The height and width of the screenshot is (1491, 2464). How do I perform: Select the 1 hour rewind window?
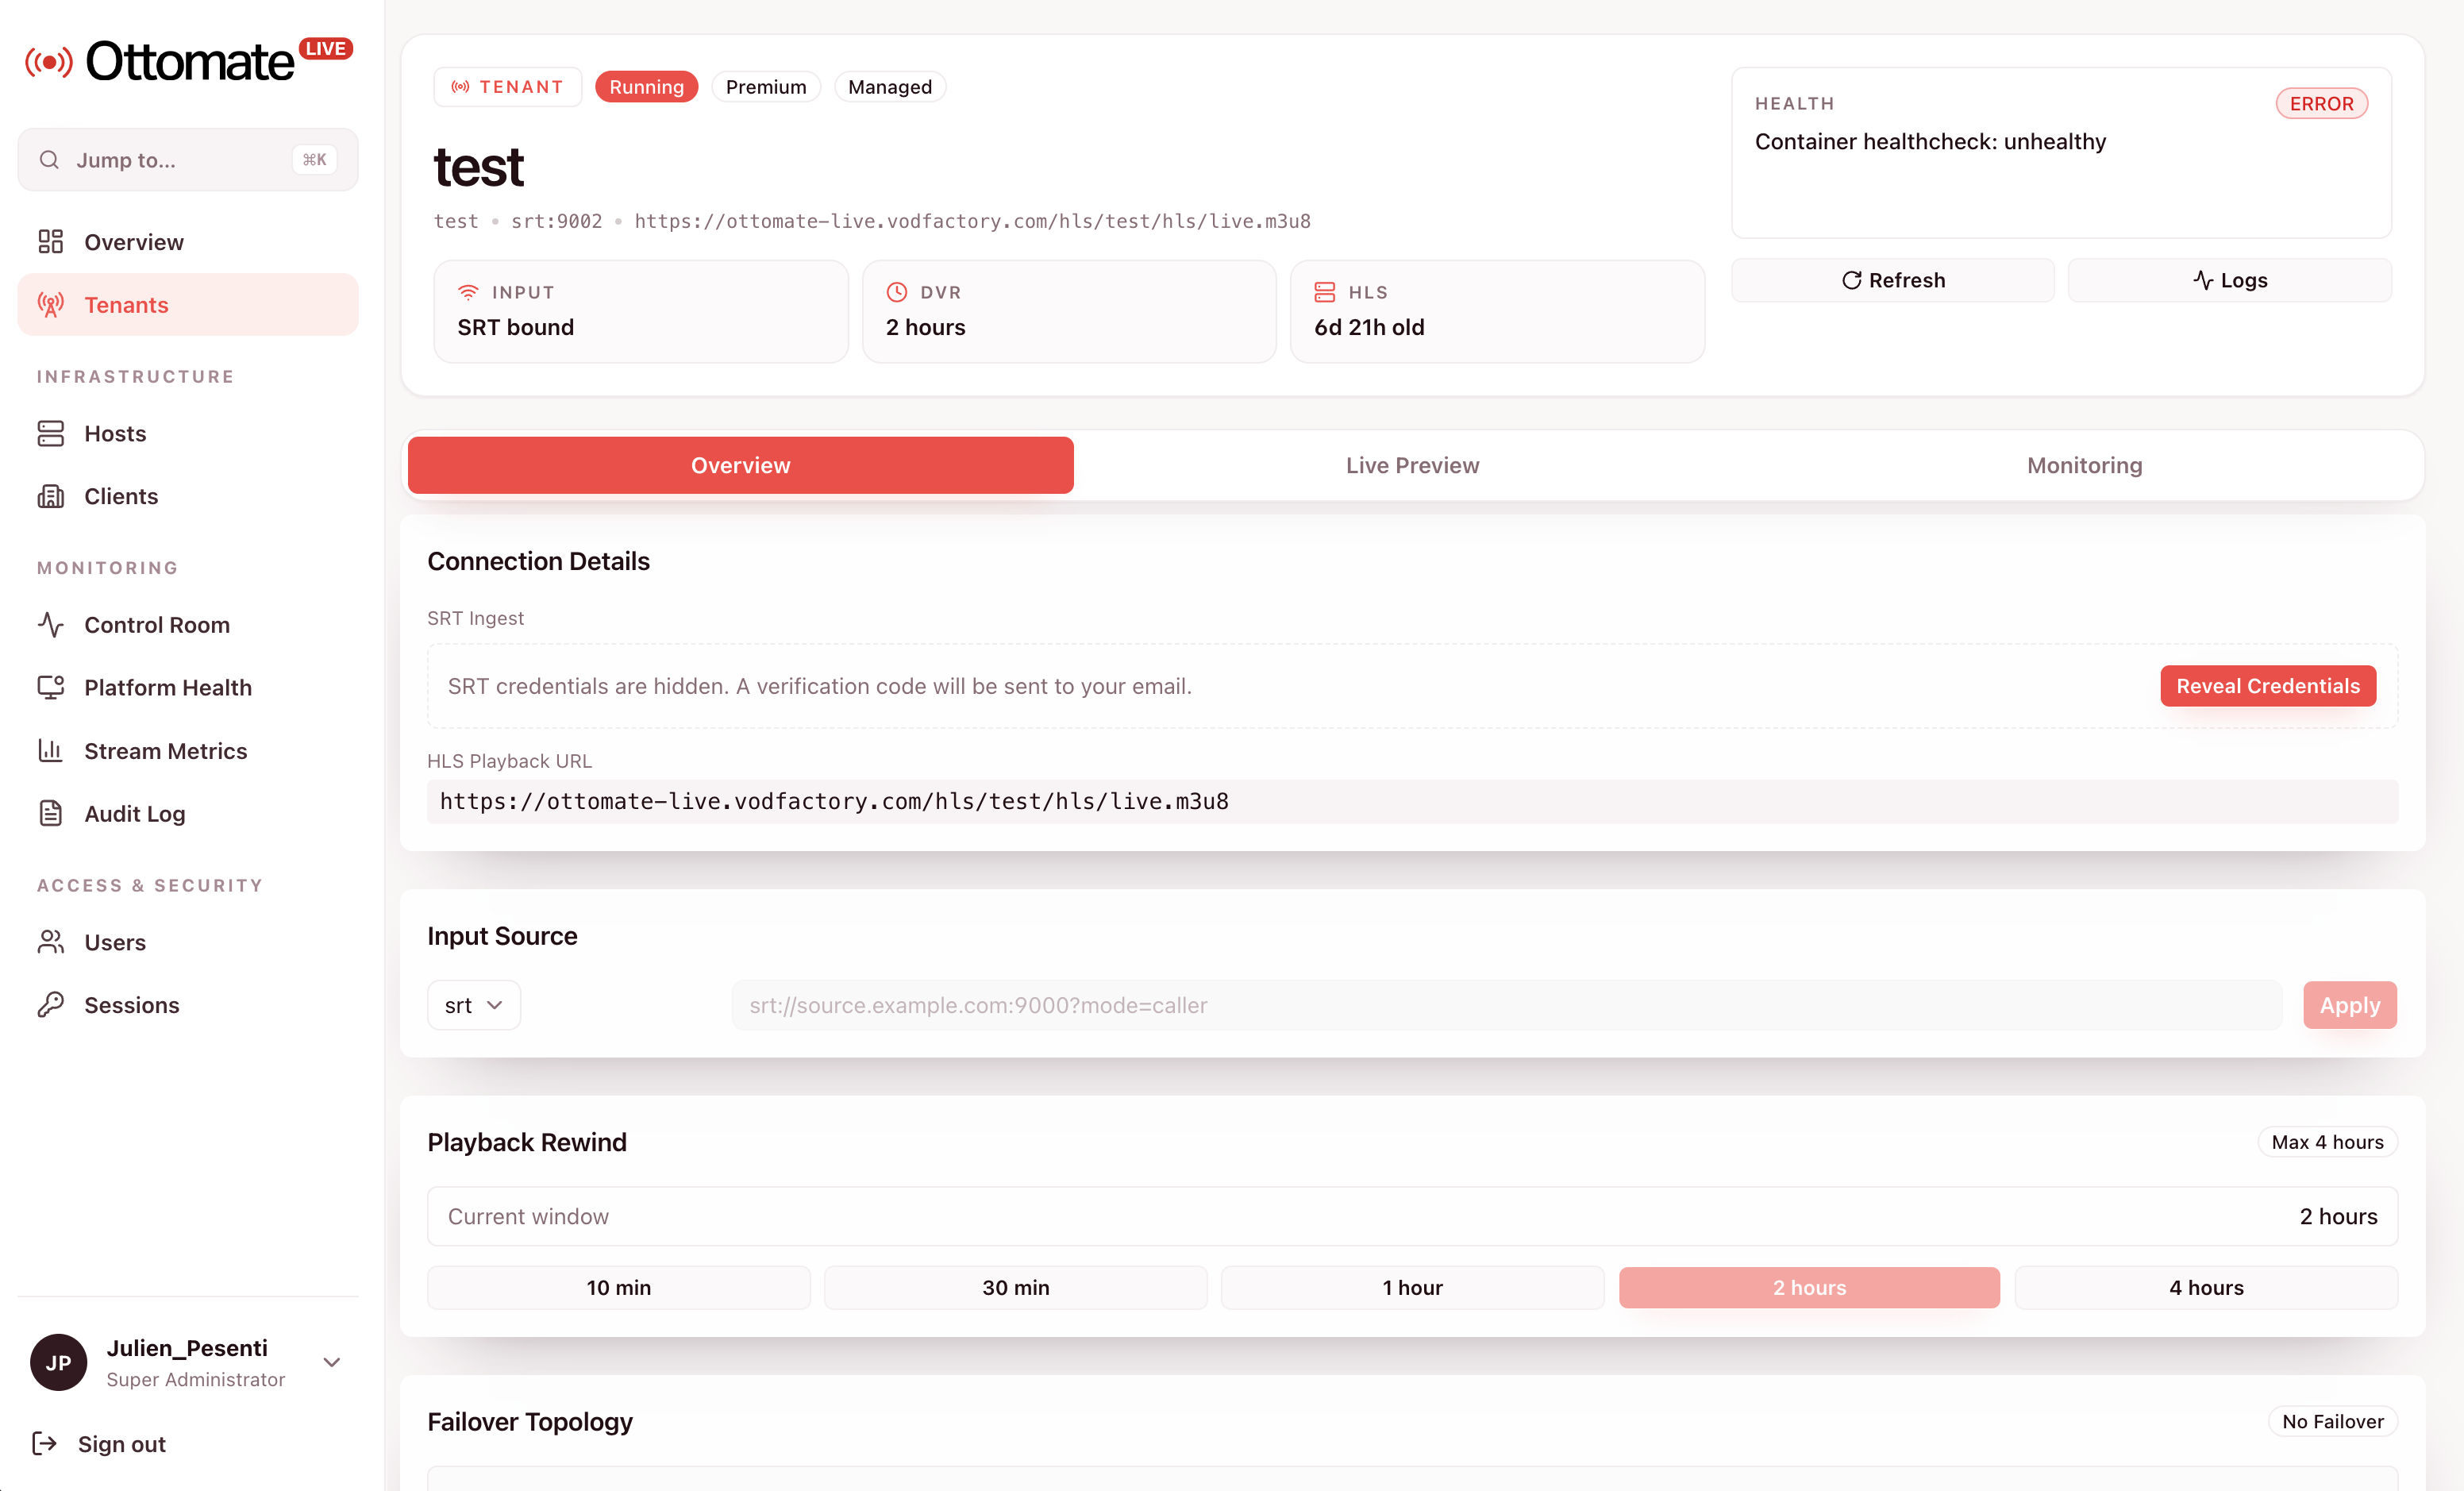tap(1413, 1288)
